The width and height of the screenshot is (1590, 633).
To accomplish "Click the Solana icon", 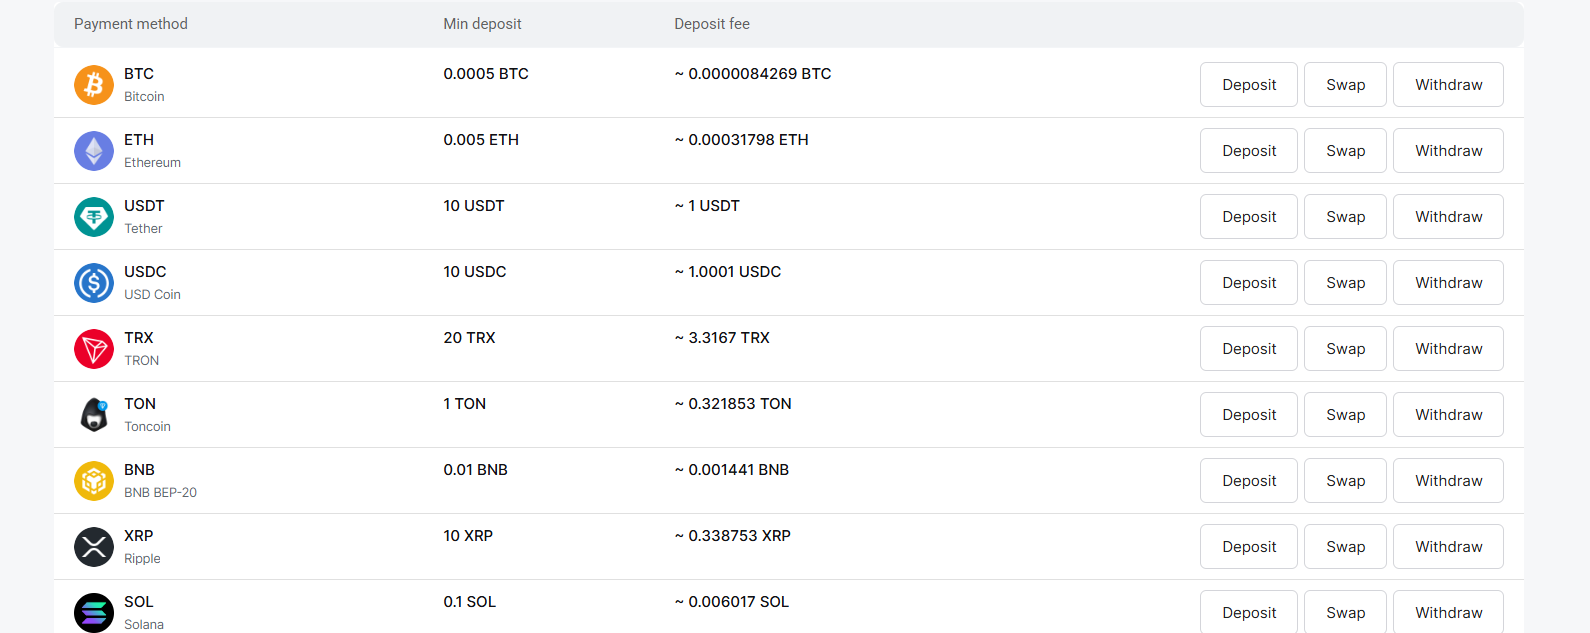I will tap(94, 613).
